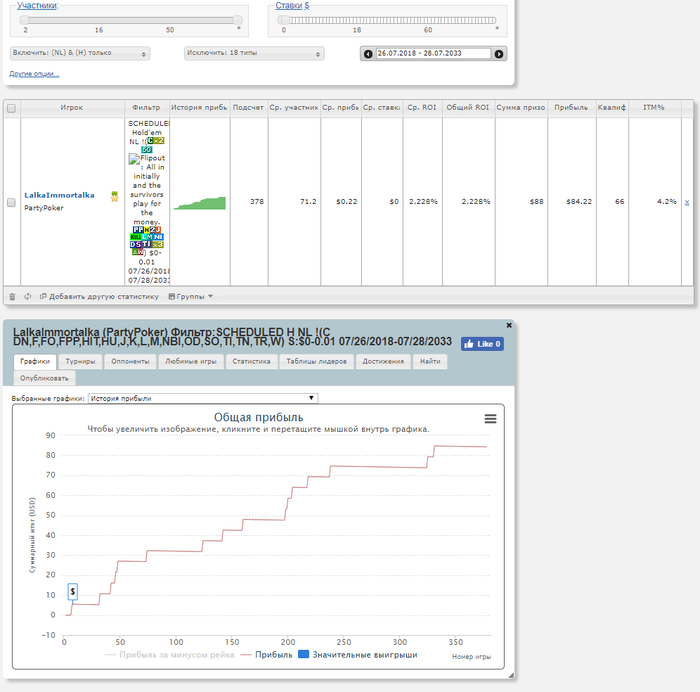Sort by the Прибыль column header

coord(571,108)
